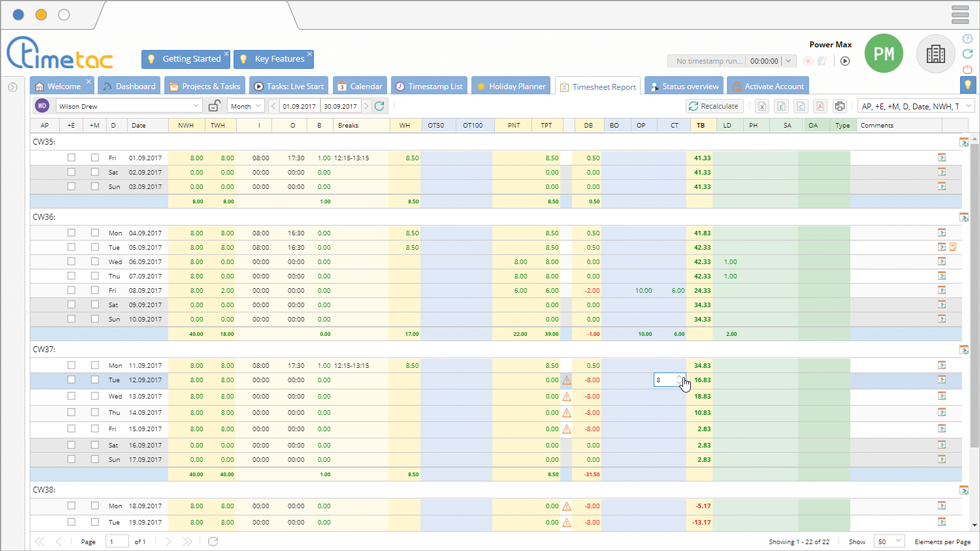Click the PM user avatar

(x=883, y=55)
